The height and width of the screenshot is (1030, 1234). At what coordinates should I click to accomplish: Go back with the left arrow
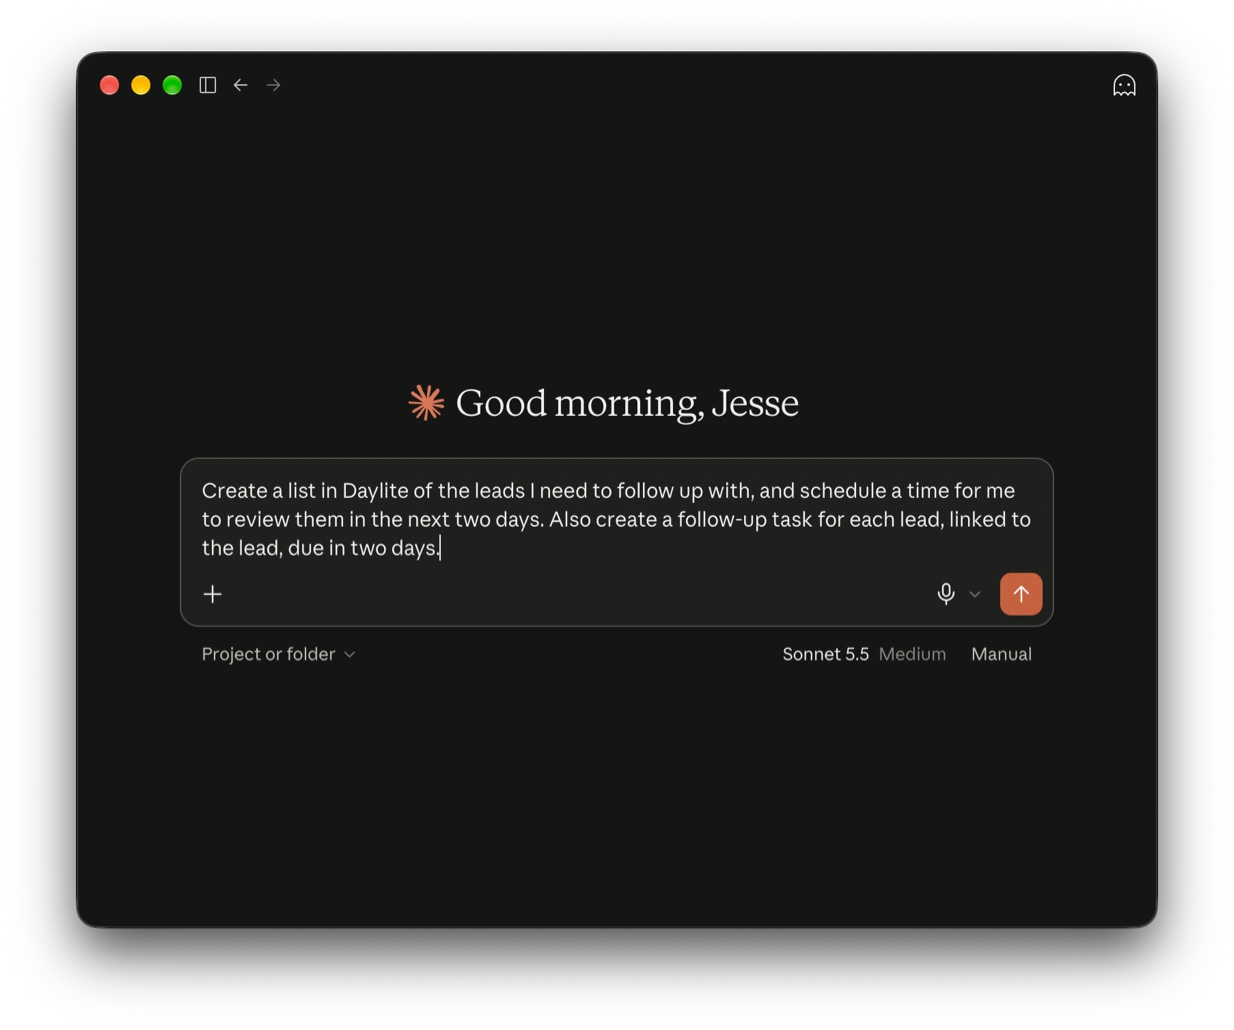[x=241, y=85]
